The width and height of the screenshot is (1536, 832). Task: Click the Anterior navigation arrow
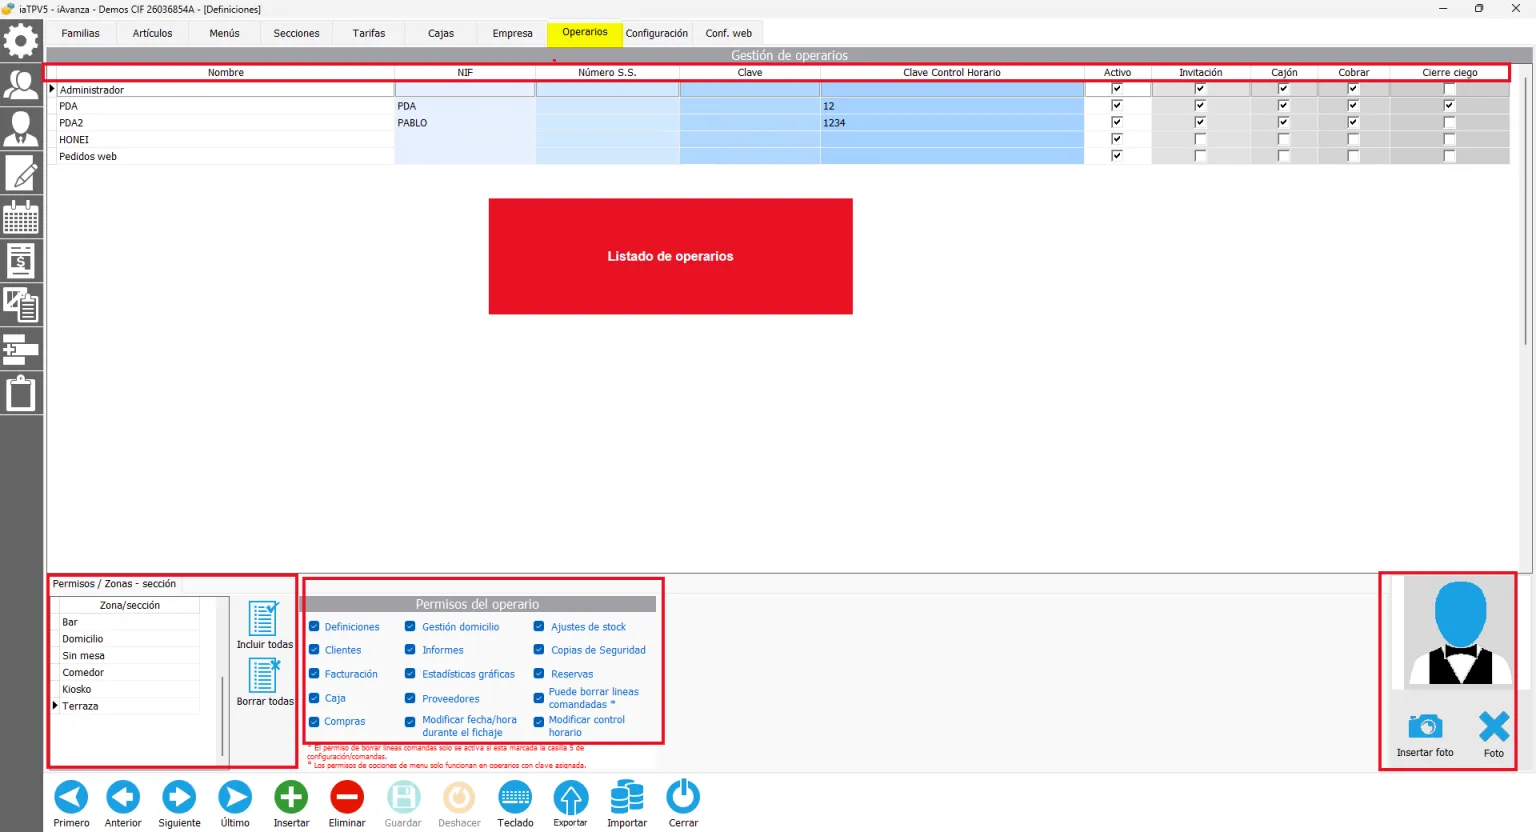123,797
